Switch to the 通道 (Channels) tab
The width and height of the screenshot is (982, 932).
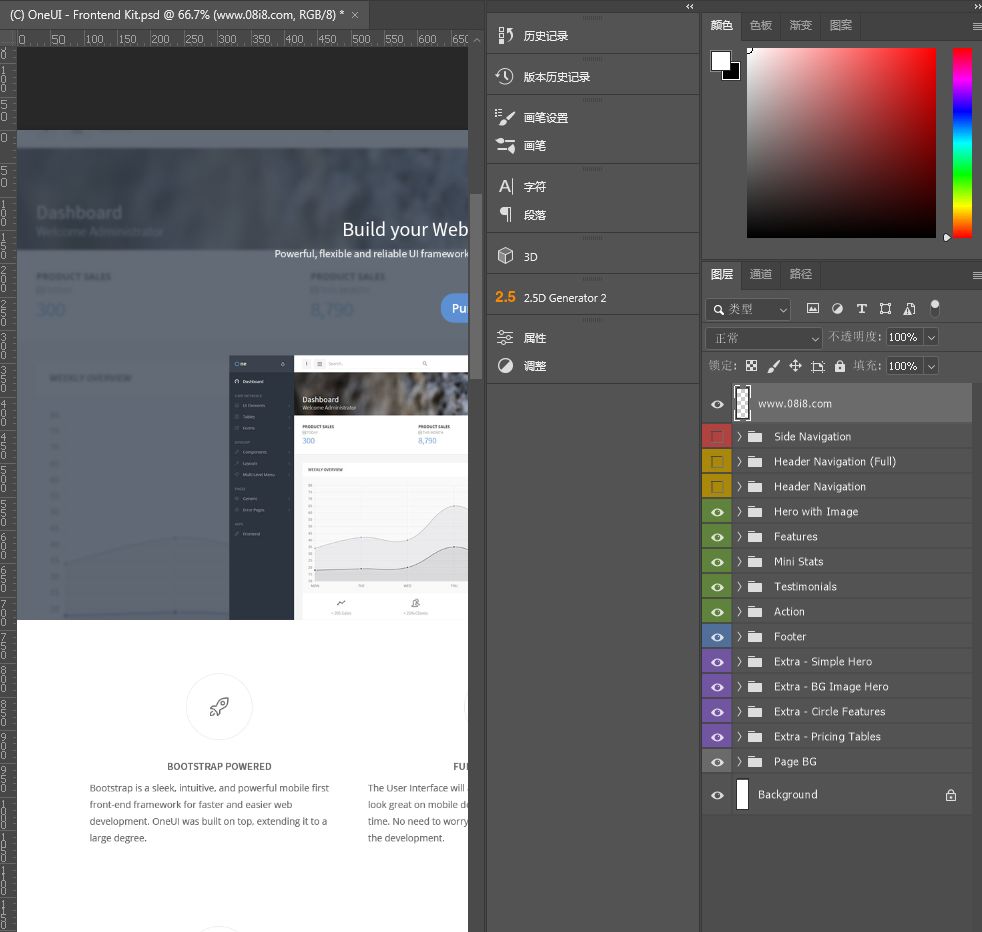click(x=761, y=274)
